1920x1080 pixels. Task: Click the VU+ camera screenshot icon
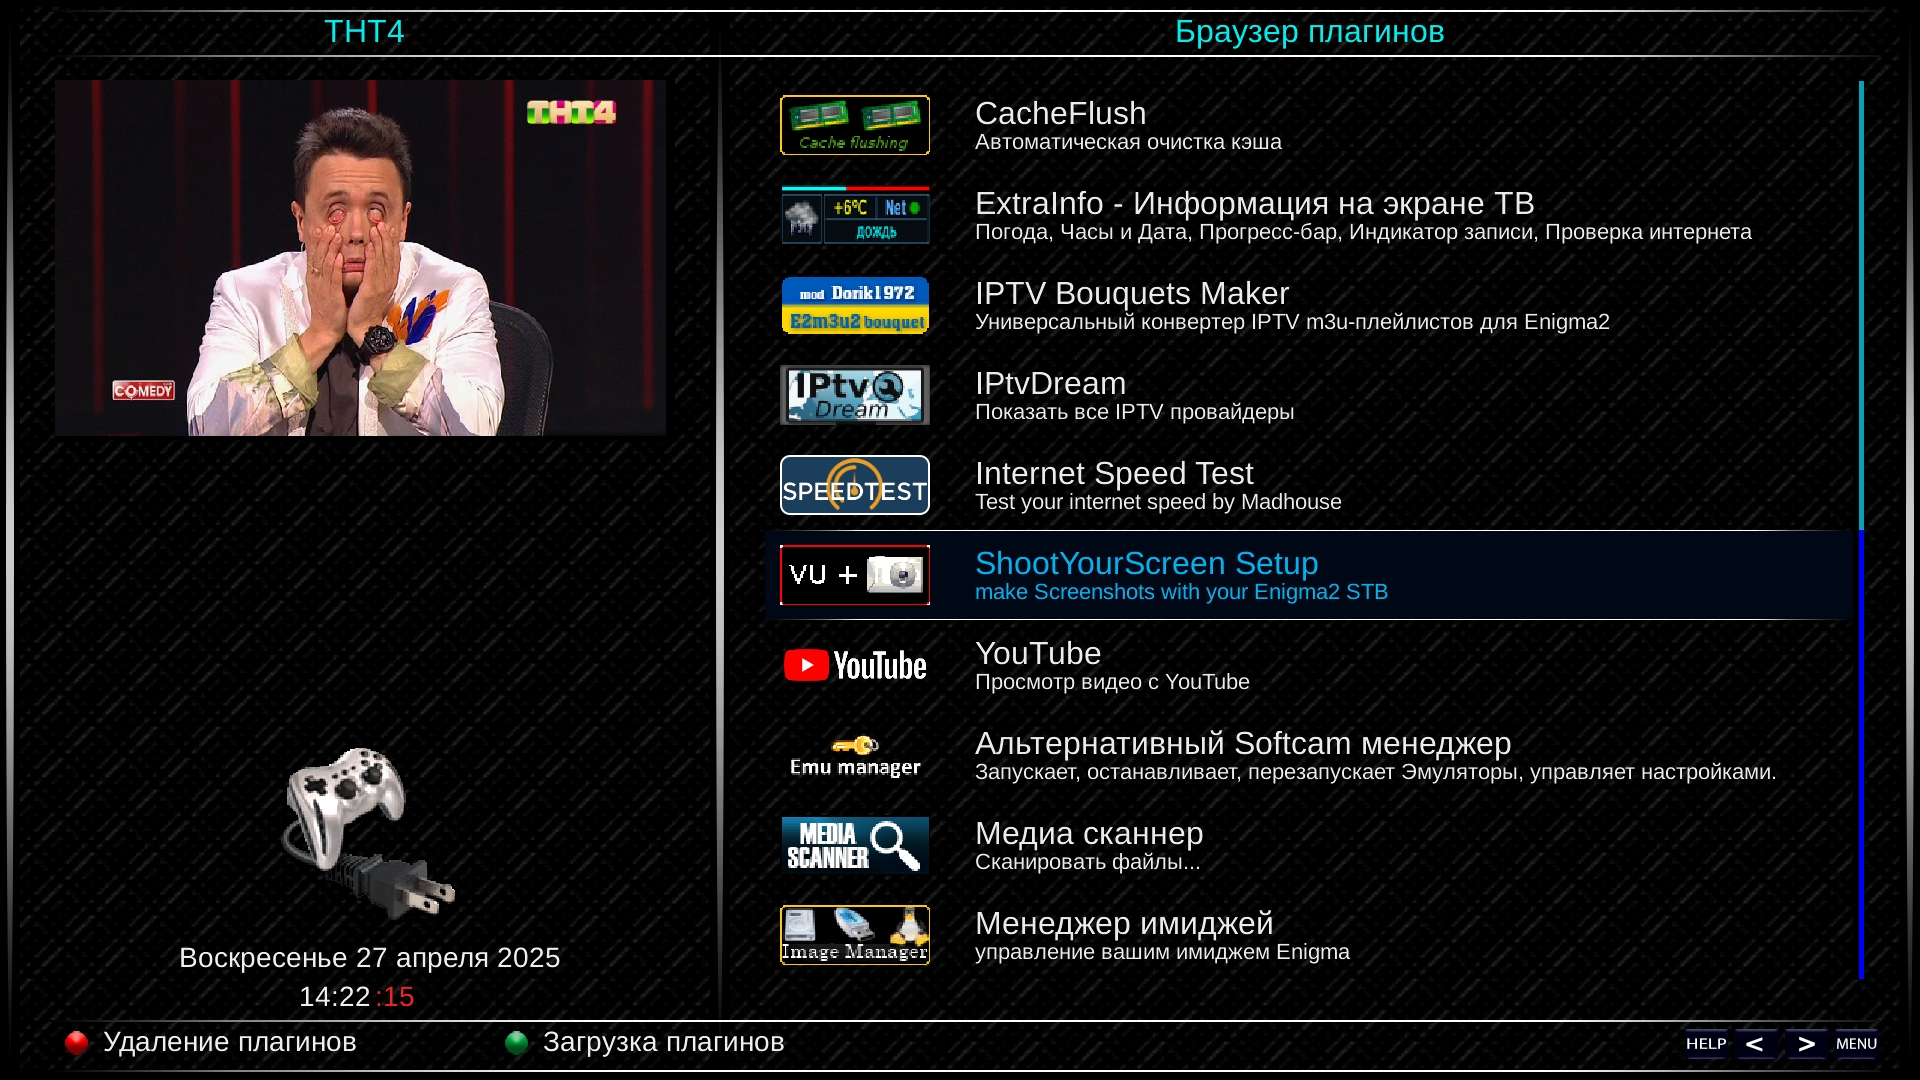[x=855, y=575]
